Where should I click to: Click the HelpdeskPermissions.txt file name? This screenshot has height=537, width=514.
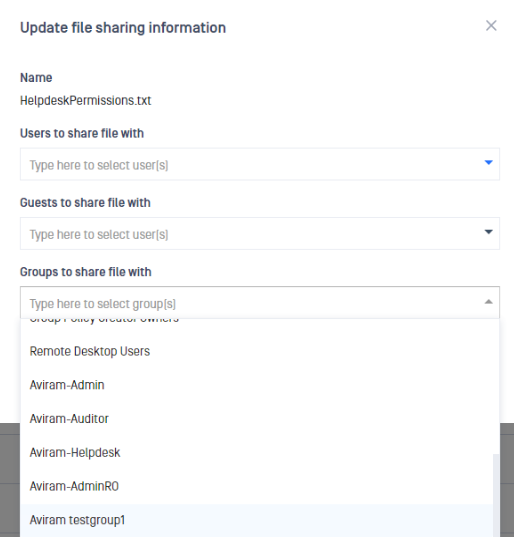(x=86, y=101)
